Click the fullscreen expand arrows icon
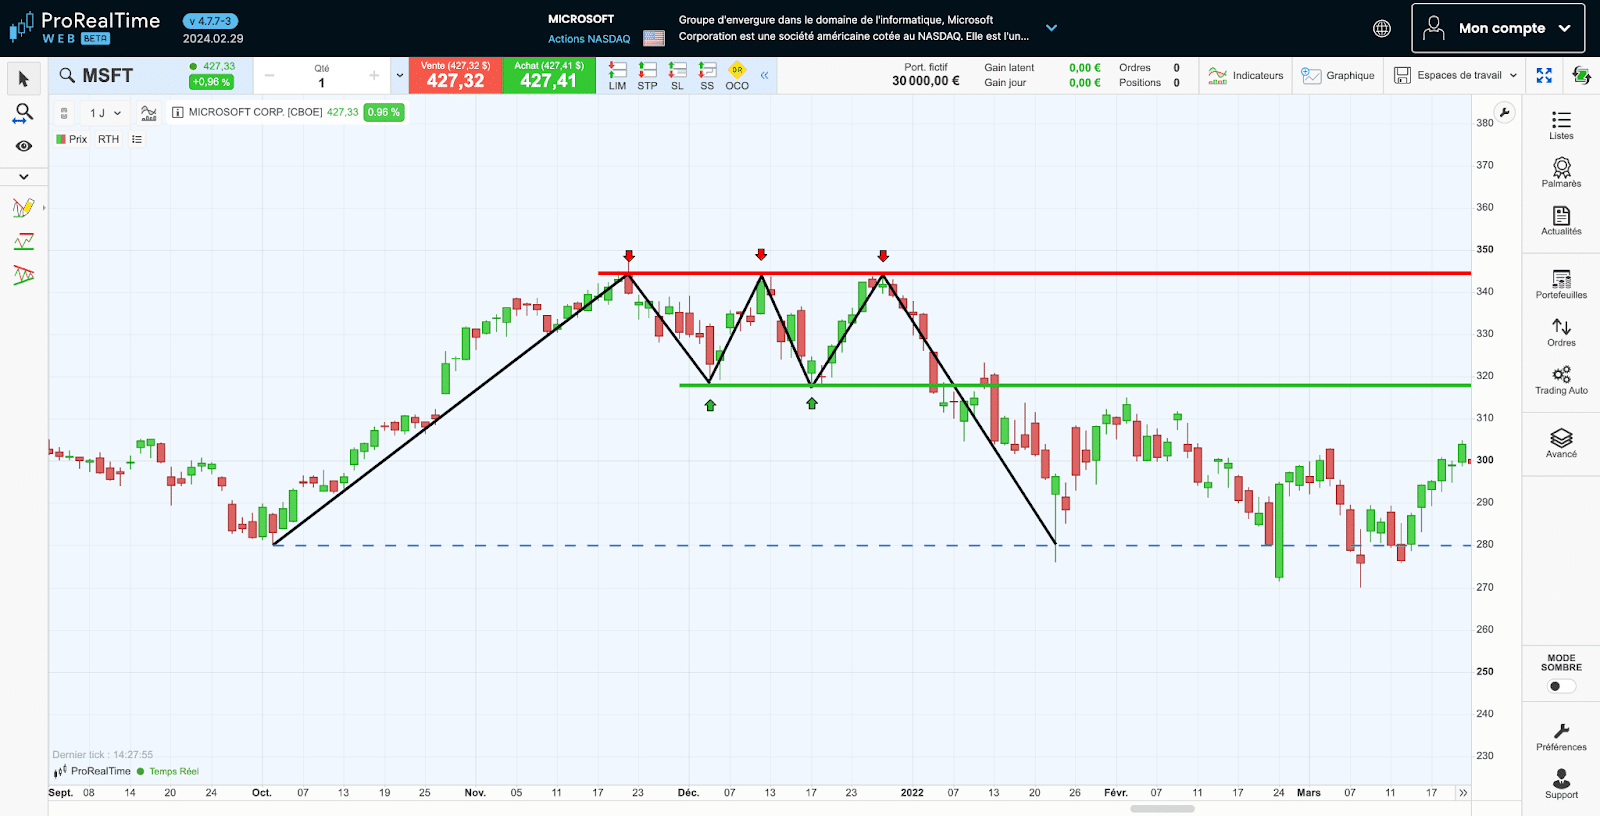The height and width of the screenshot is (816, 1600). click(x=1544, y=75)
